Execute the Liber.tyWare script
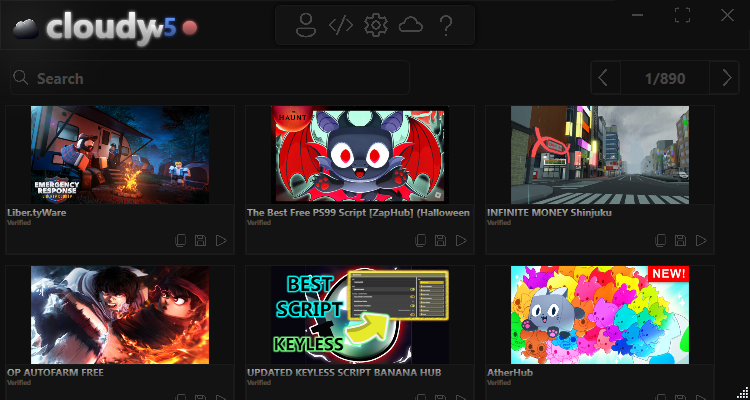Screen dimensions: 750x400 click(221, 240)
